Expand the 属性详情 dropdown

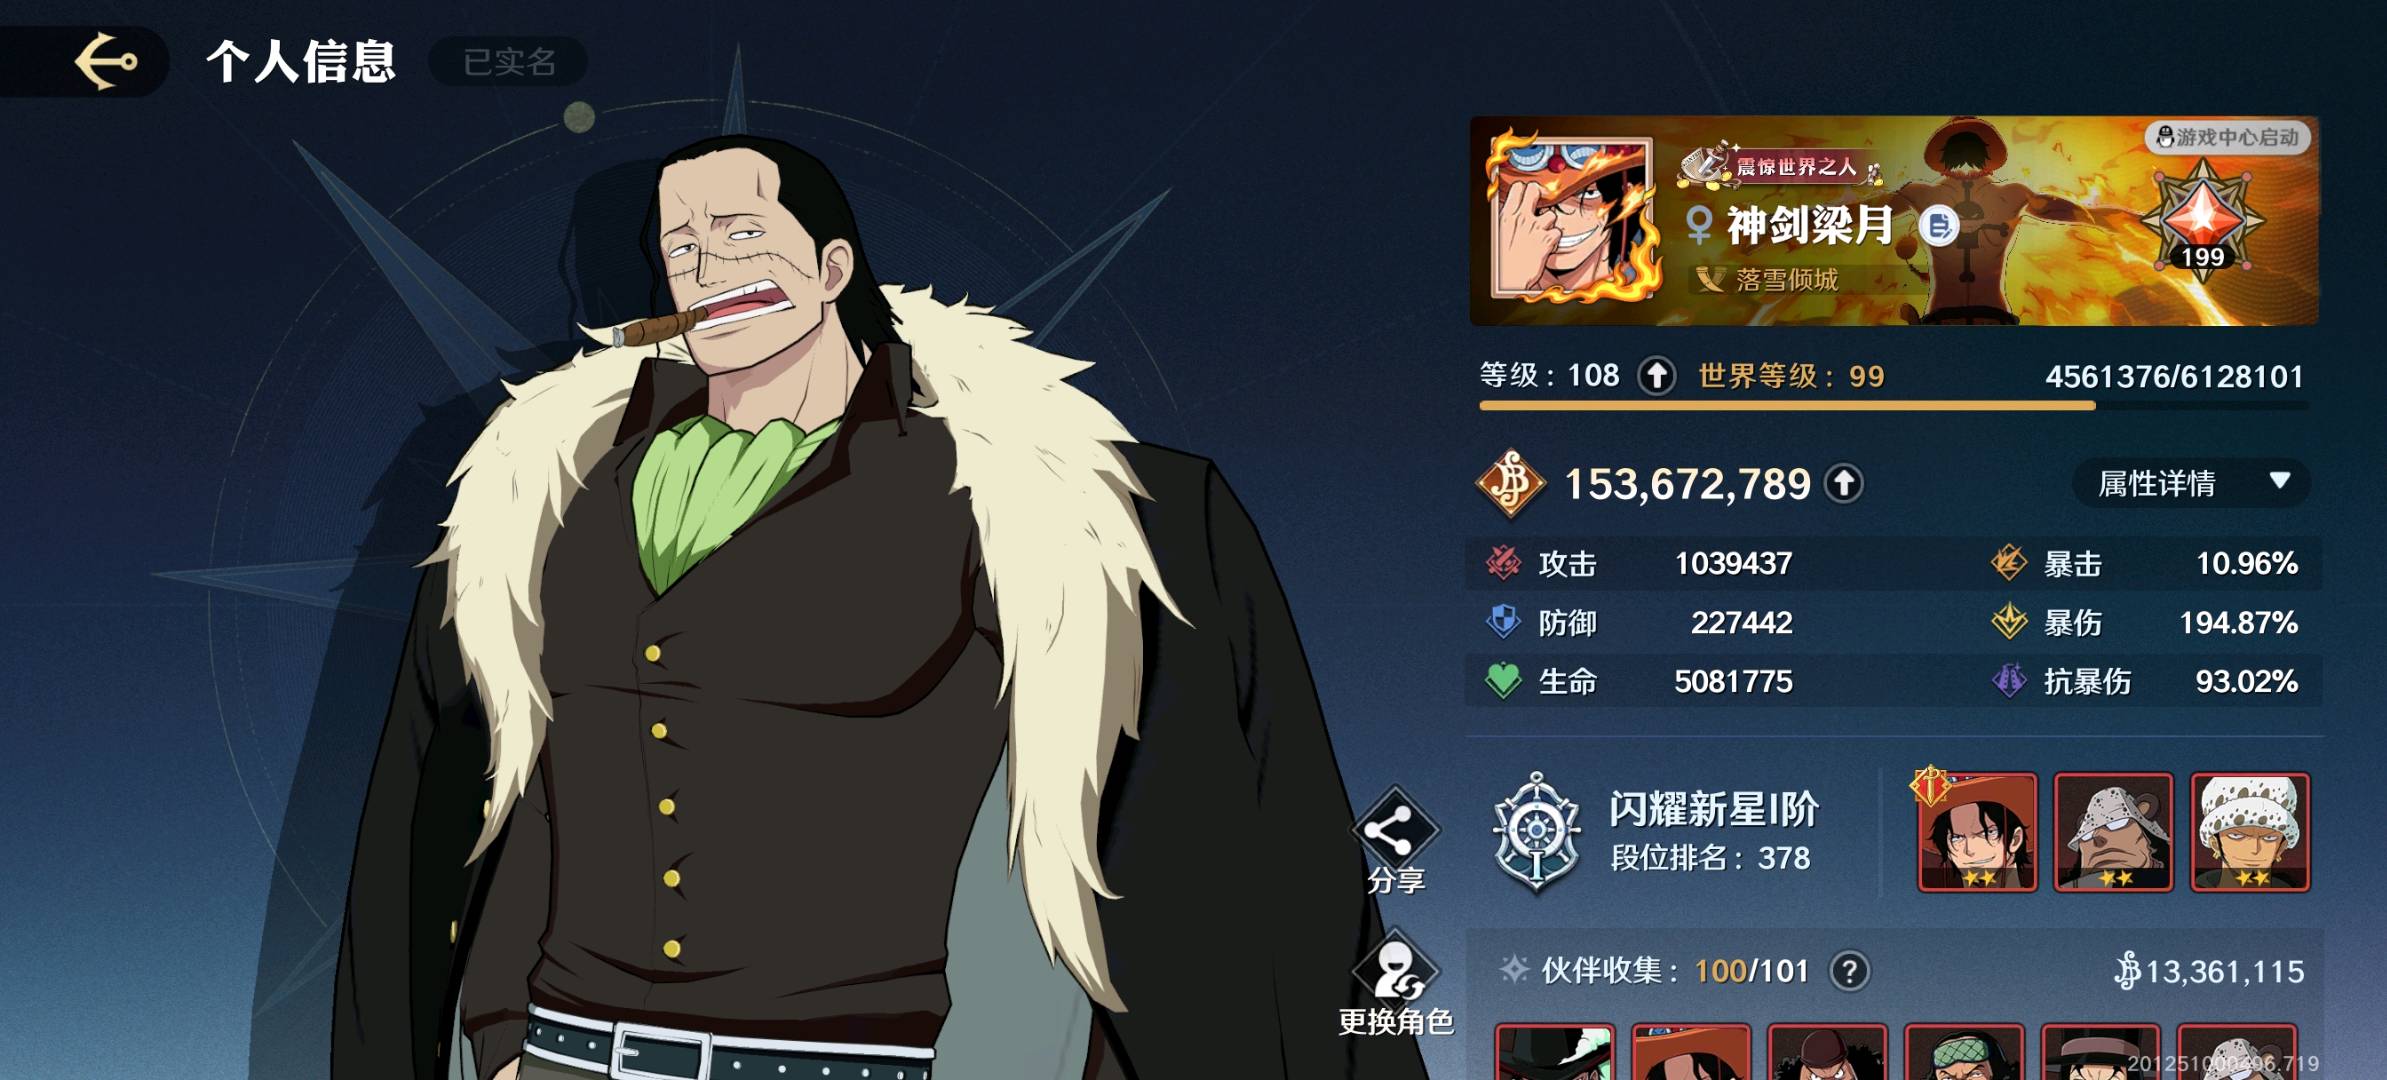coord(2191,483)
